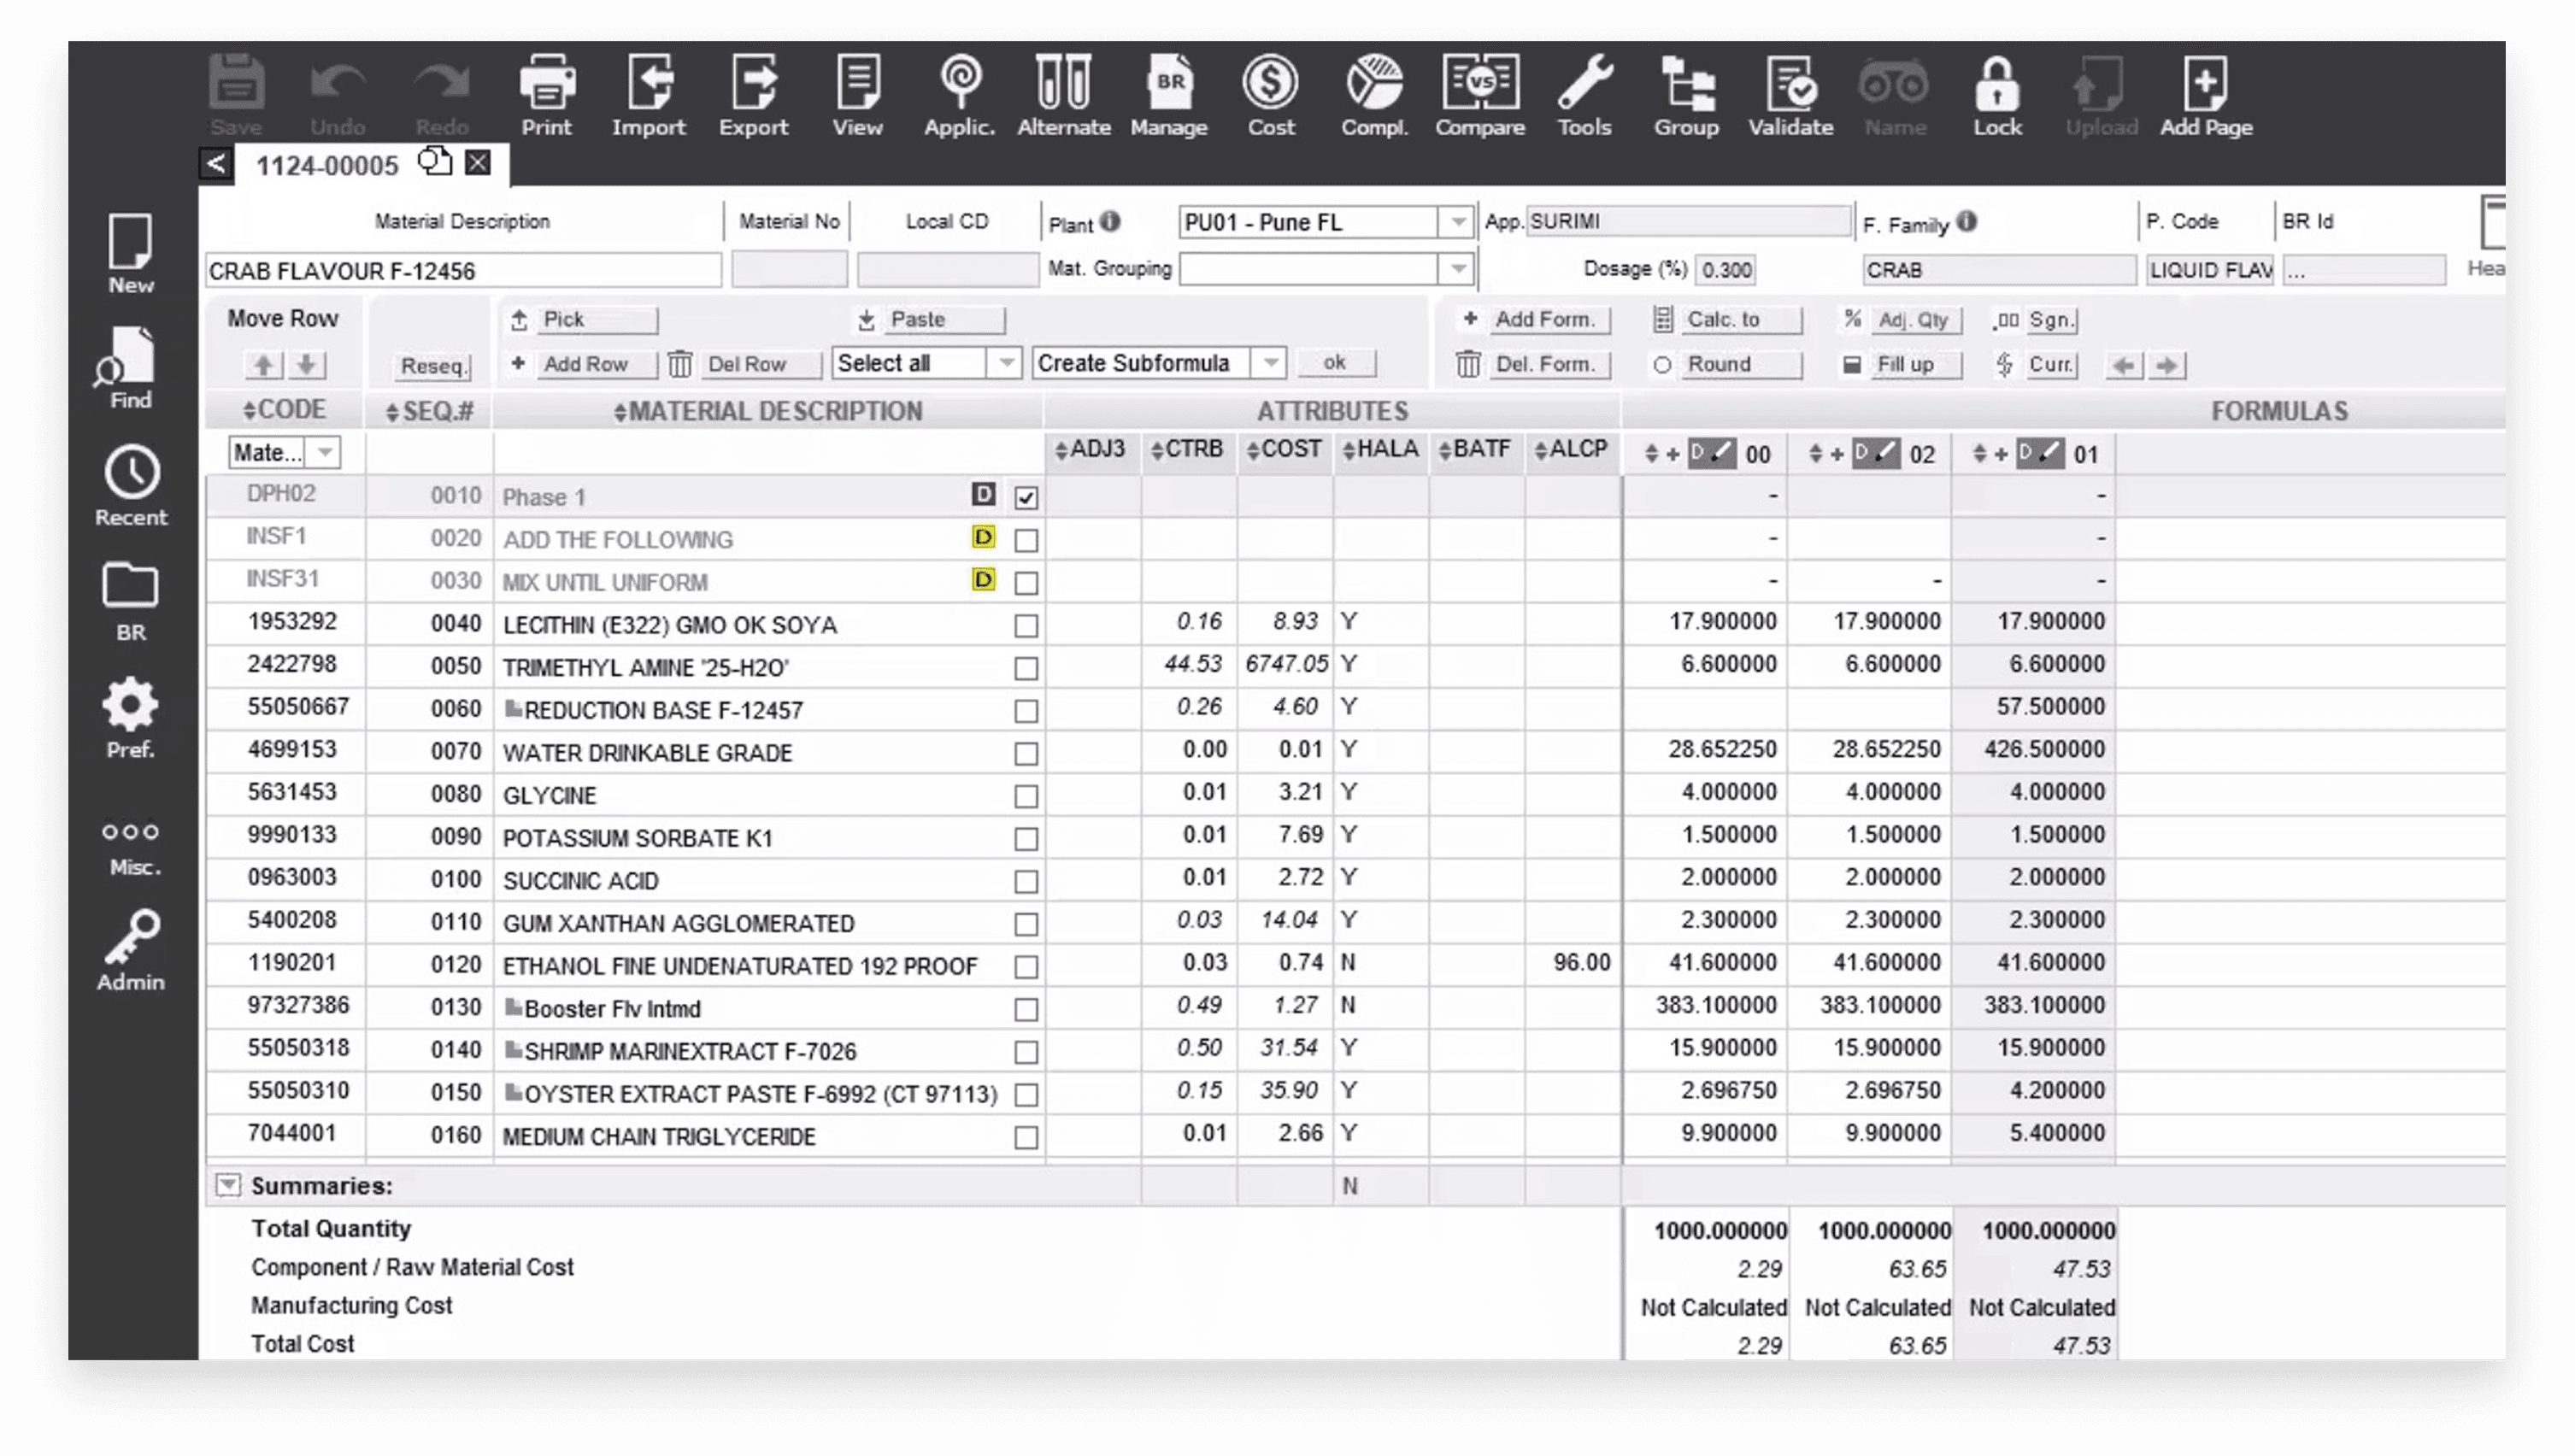Click the Add Row button
The width and height of the screenshot is (2575, 1456).
point(584,364)
